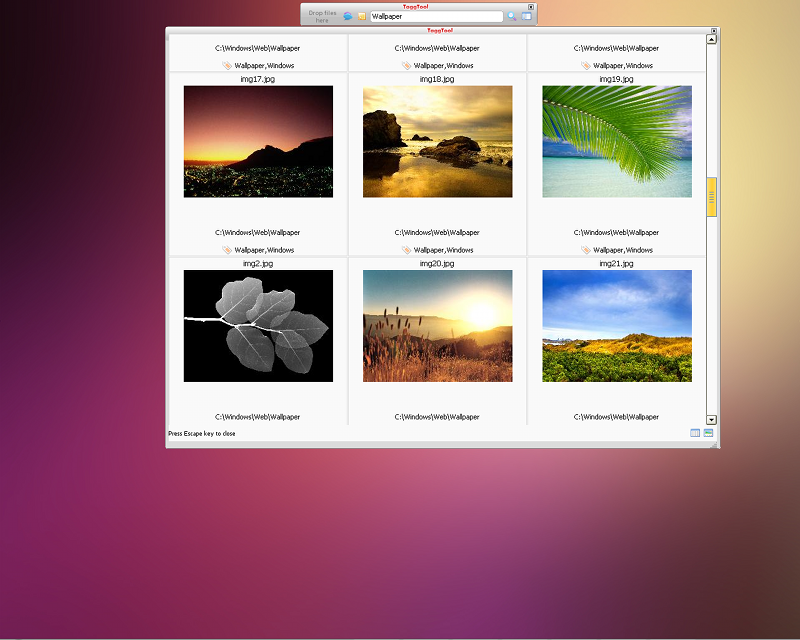Switch to column list view in status bar
This screenshot has height=640, width=800.
[695, 433]
